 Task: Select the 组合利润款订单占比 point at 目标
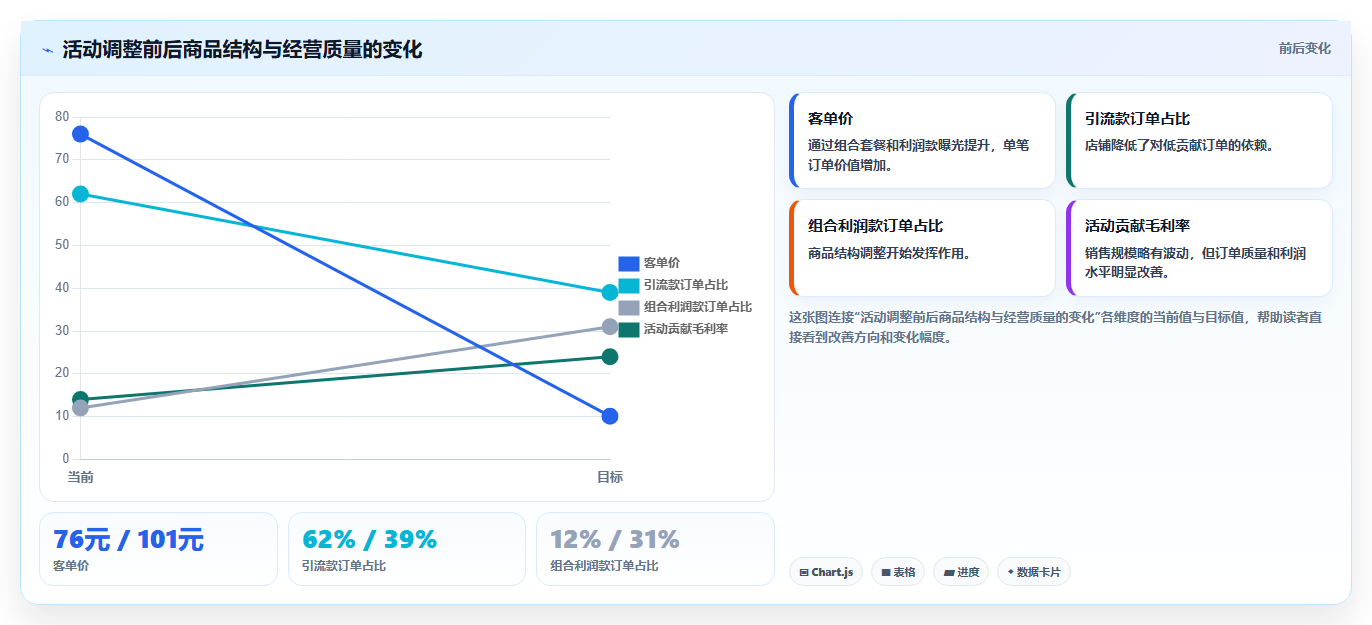click(x=610, y=327)
